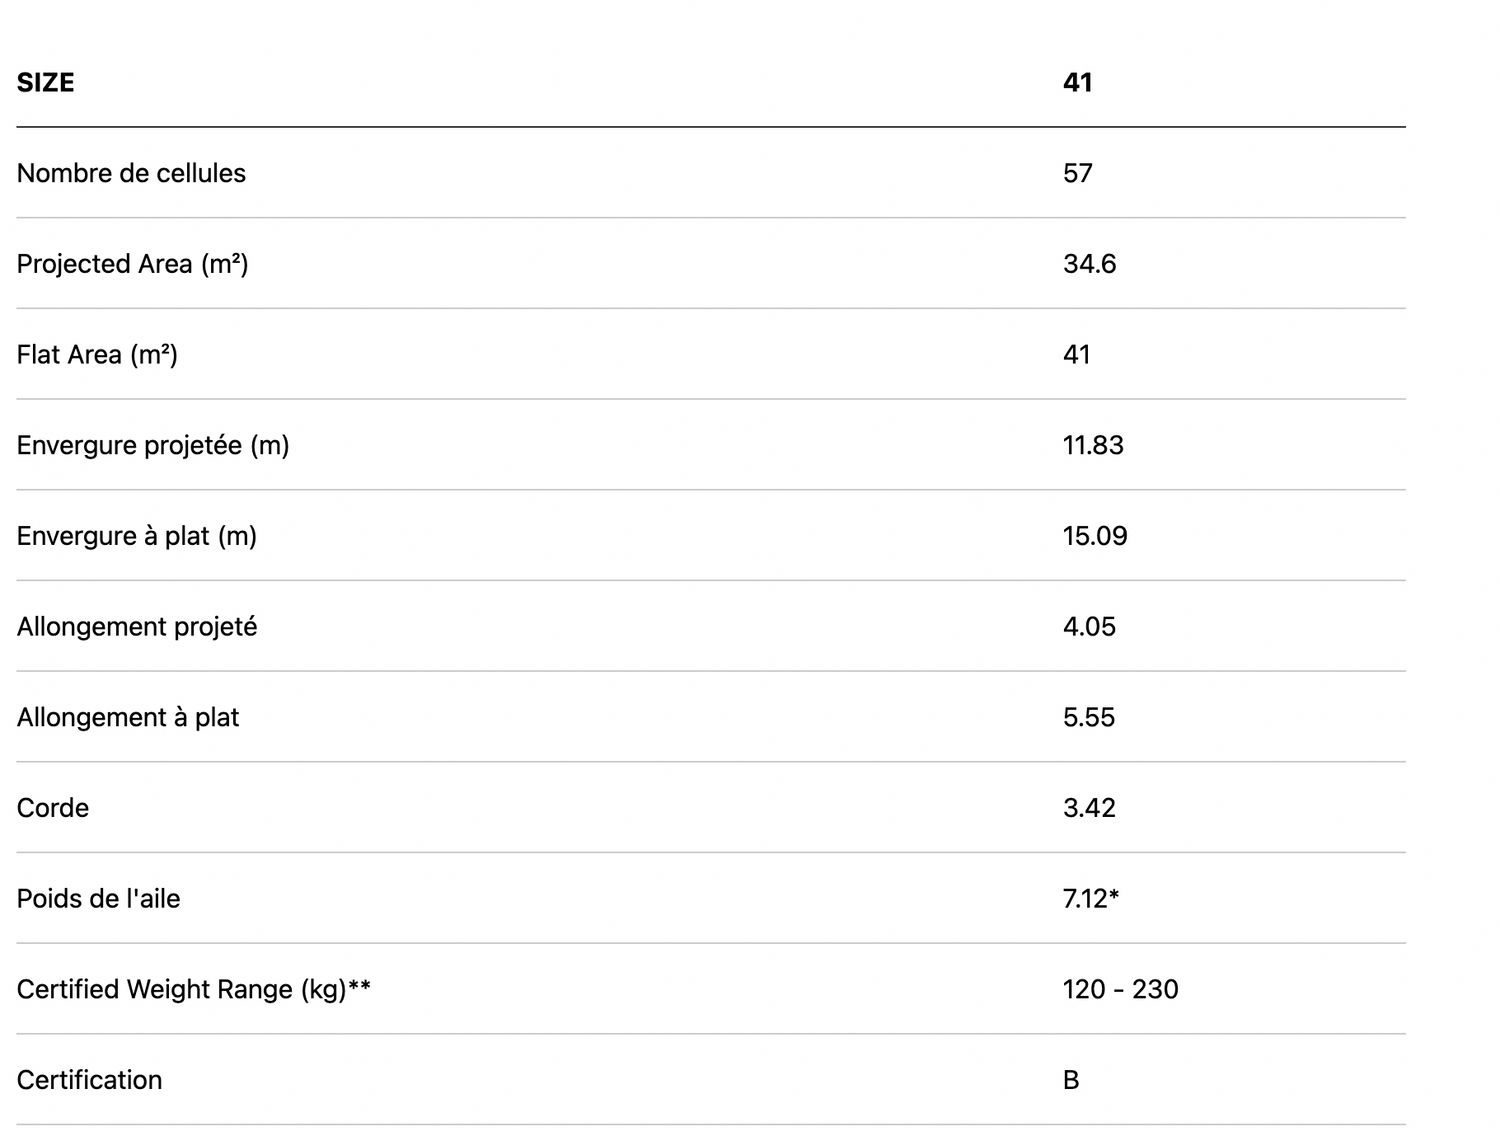Click the Envergure à plat (m) label
This screenshot has width=1500, height=1136.
[x=137, y=536]
